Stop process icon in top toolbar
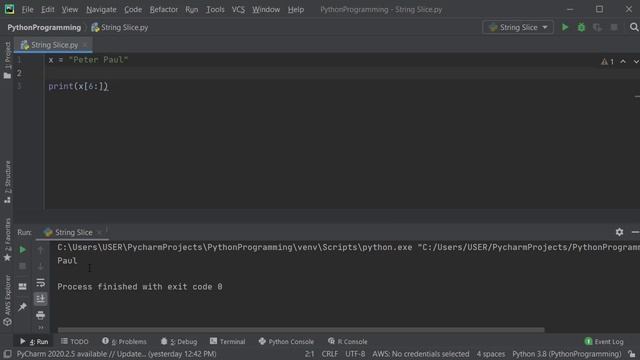Image resolution: width=640 pixels, height=360 pixels. 614,27
